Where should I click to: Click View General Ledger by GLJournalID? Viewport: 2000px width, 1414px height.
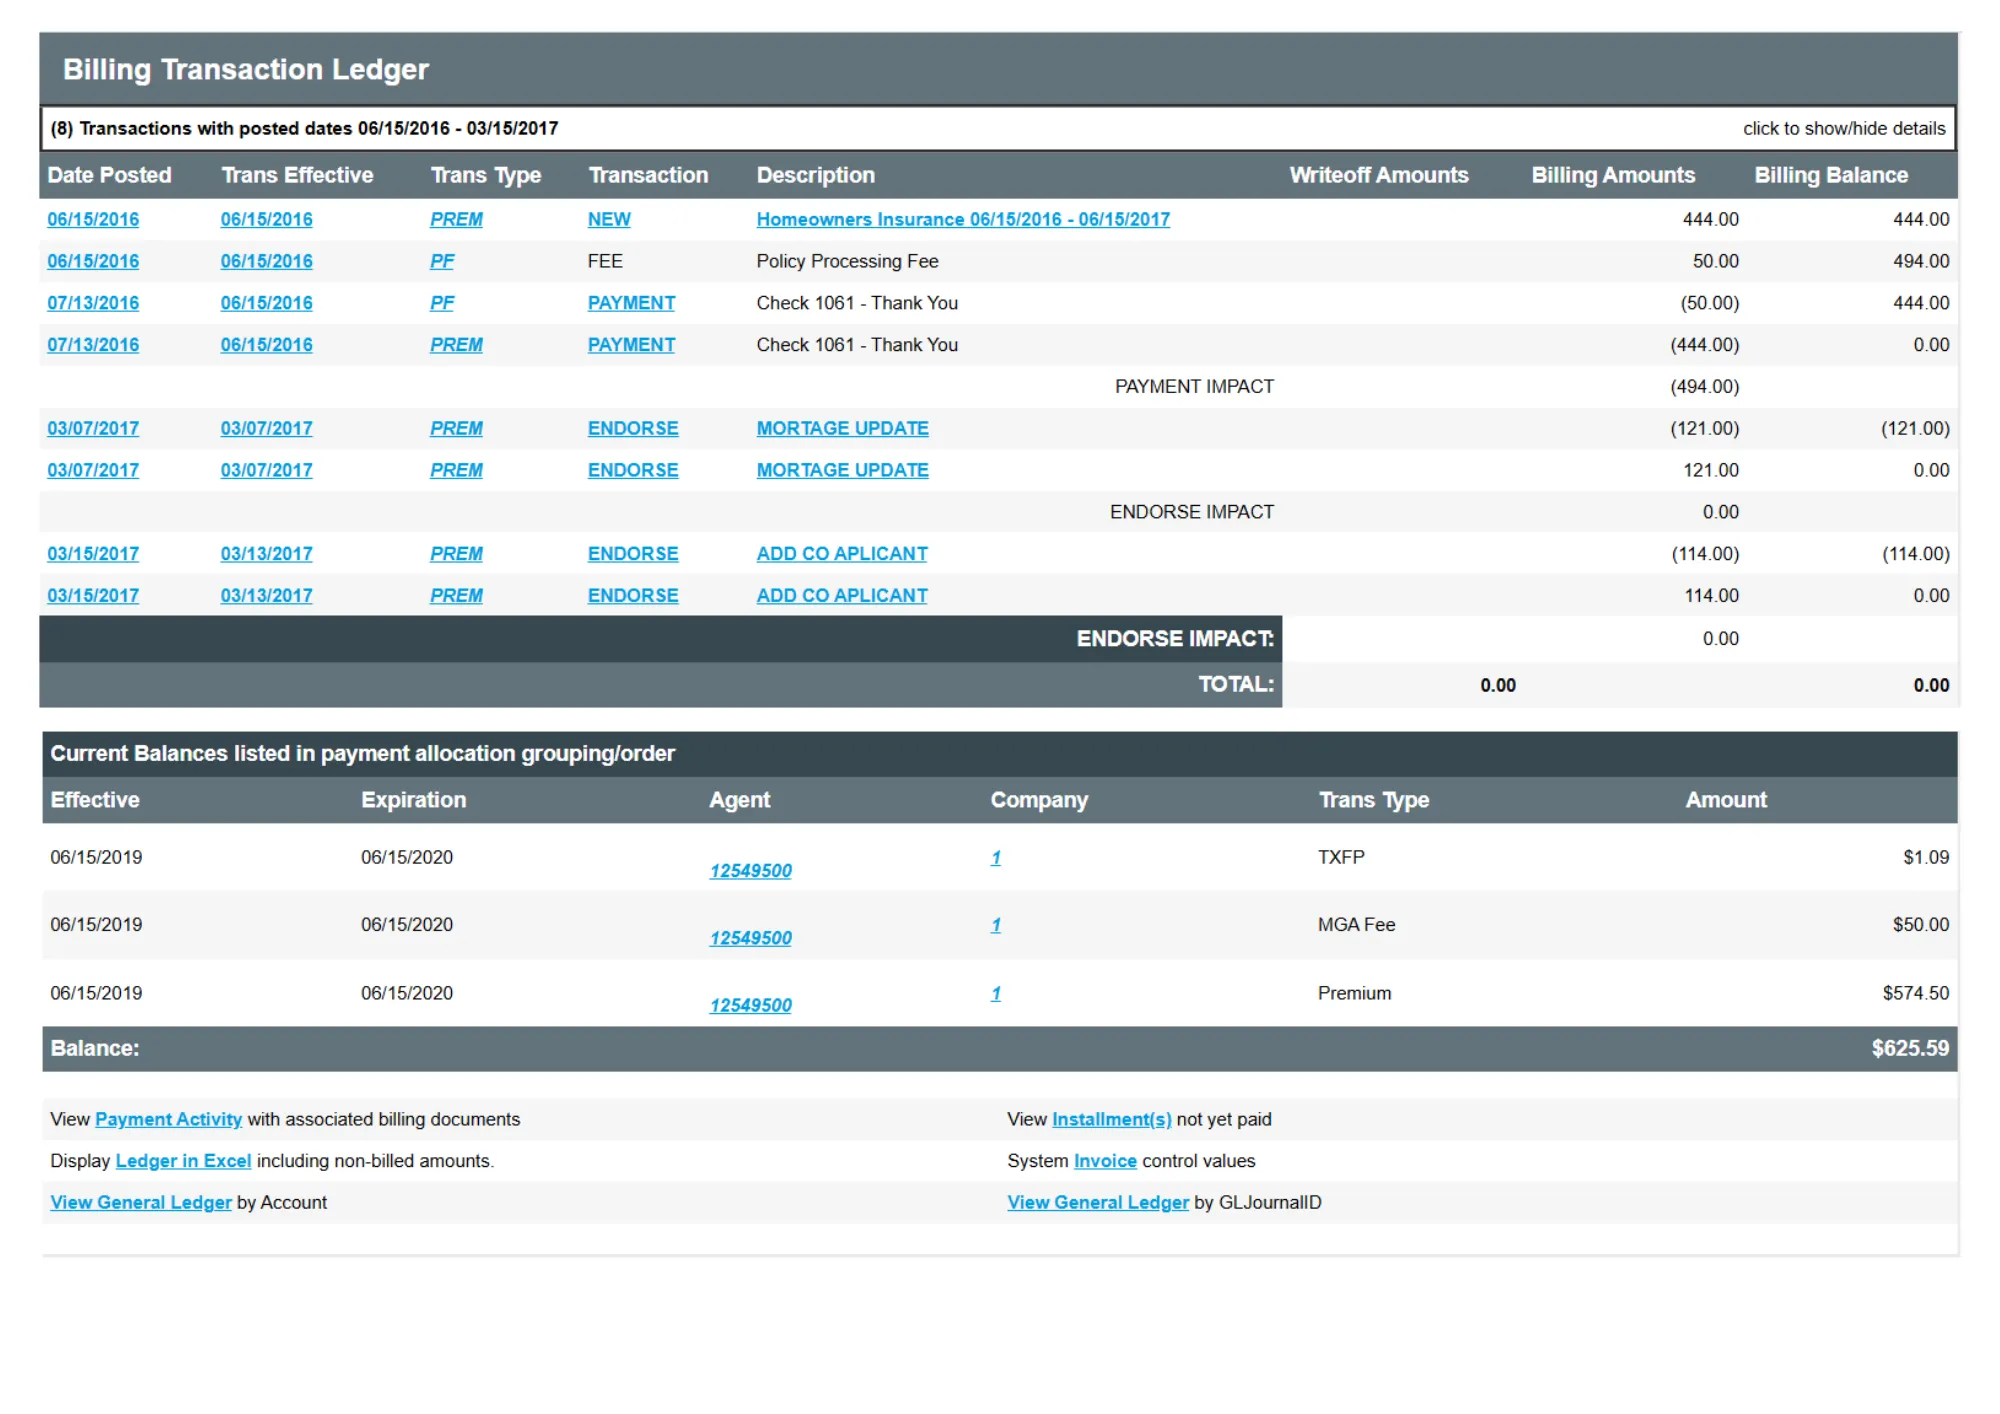[1097, 1202]
